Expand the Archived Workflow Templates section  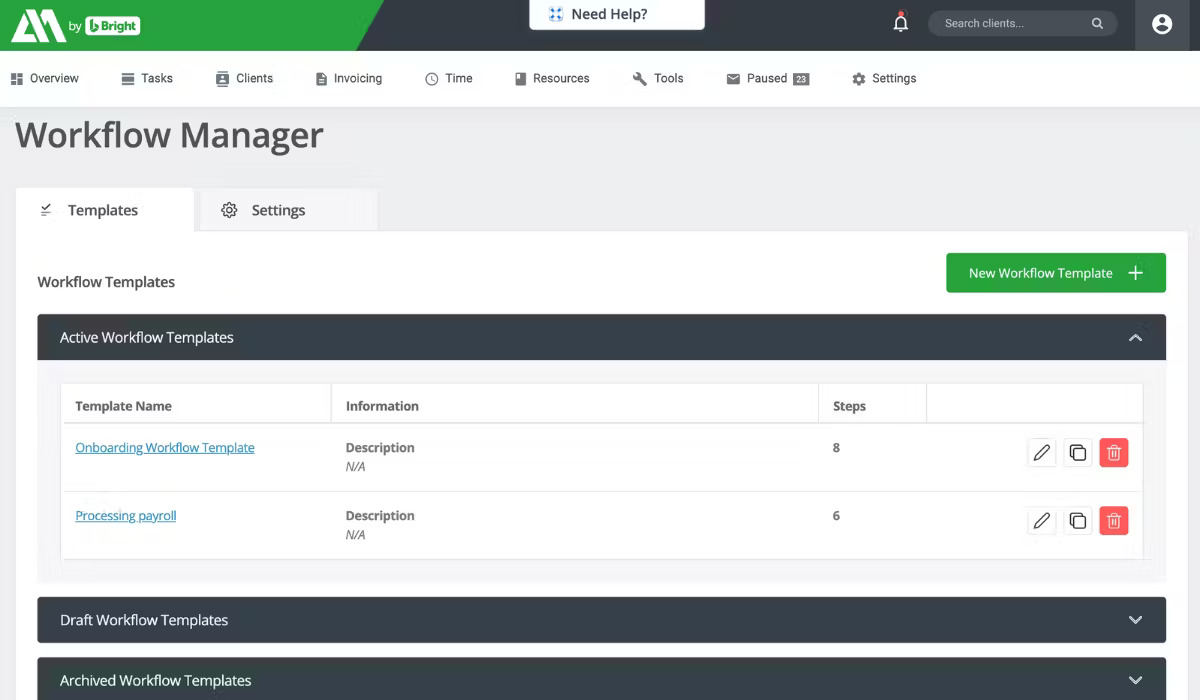(x=1135, y=679)
